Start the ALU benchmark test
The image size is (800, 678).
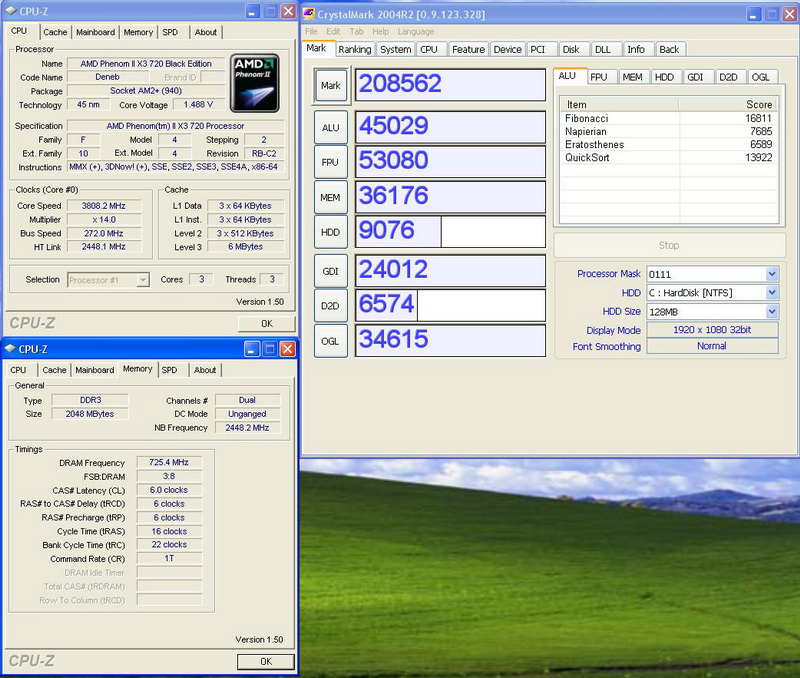(330, 127)
